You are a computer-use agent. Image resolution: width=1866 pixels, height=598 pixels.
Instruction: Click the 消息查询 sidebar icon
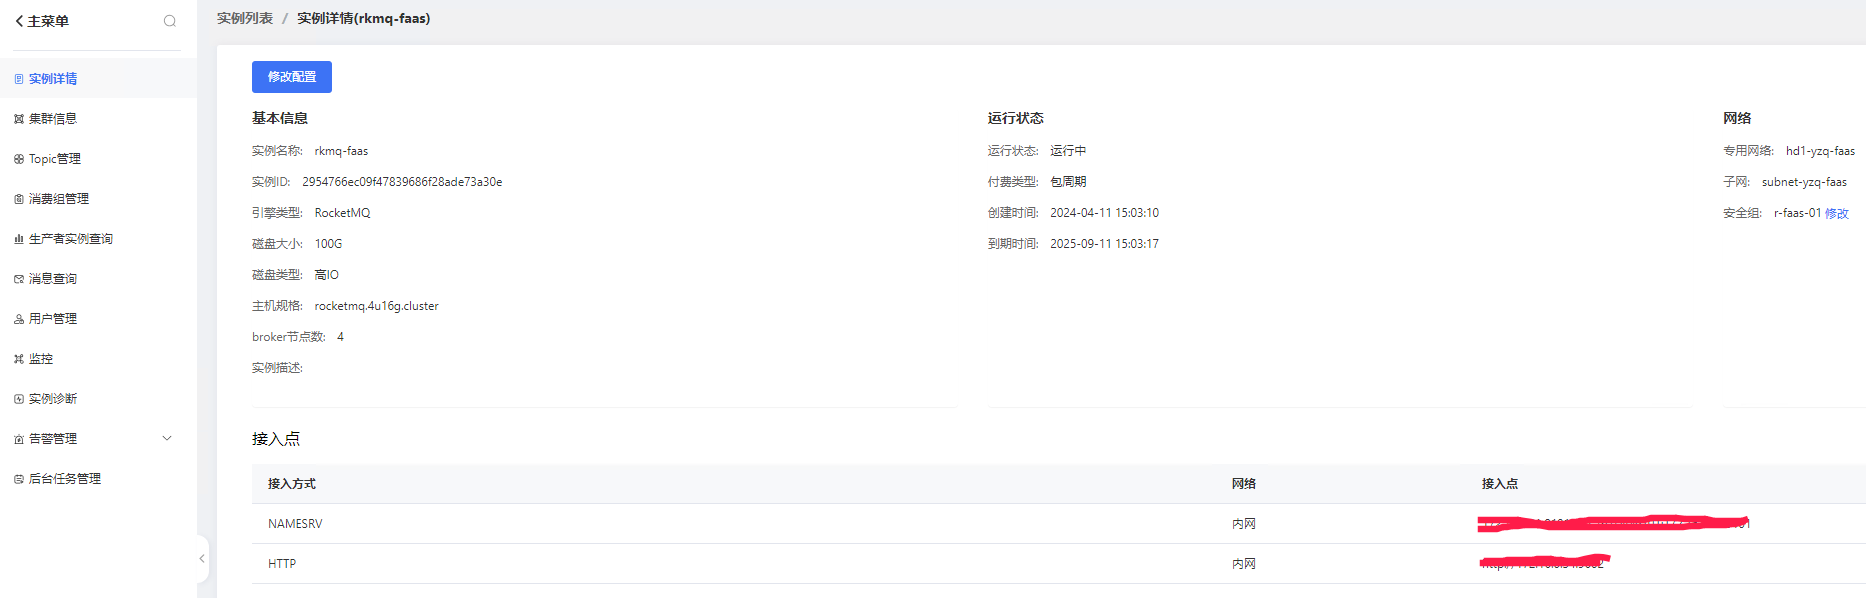click(x=19, y=279)
